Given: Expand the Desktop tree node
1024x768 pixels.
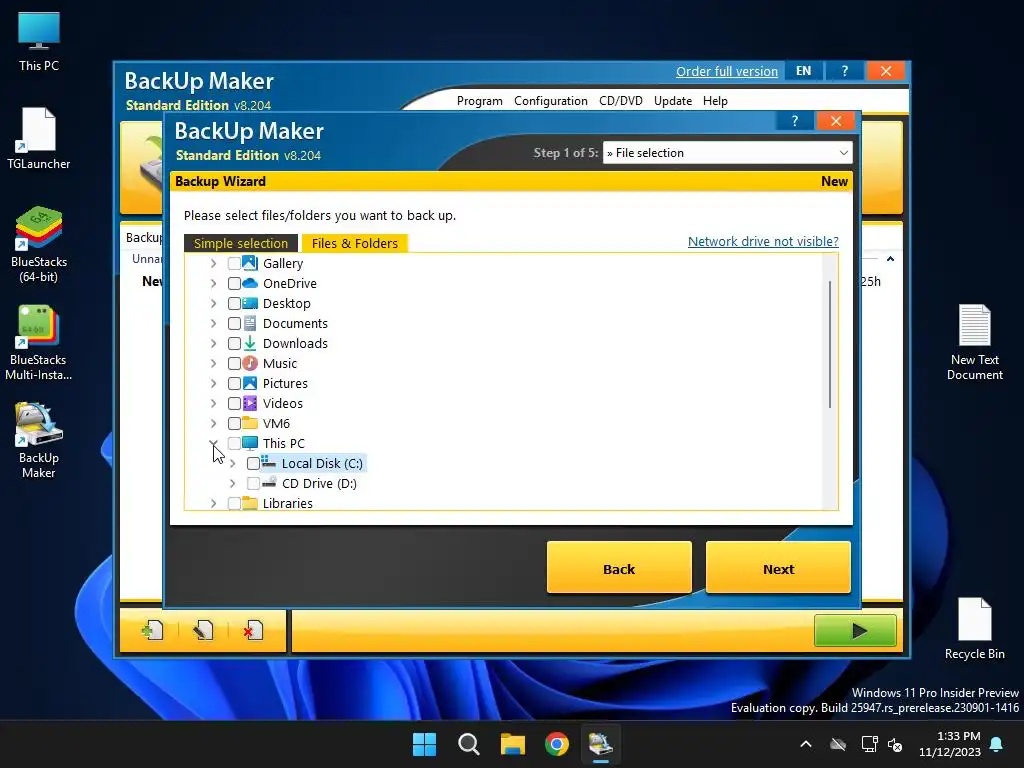Looking at the screenshot, I should (214, 304).
